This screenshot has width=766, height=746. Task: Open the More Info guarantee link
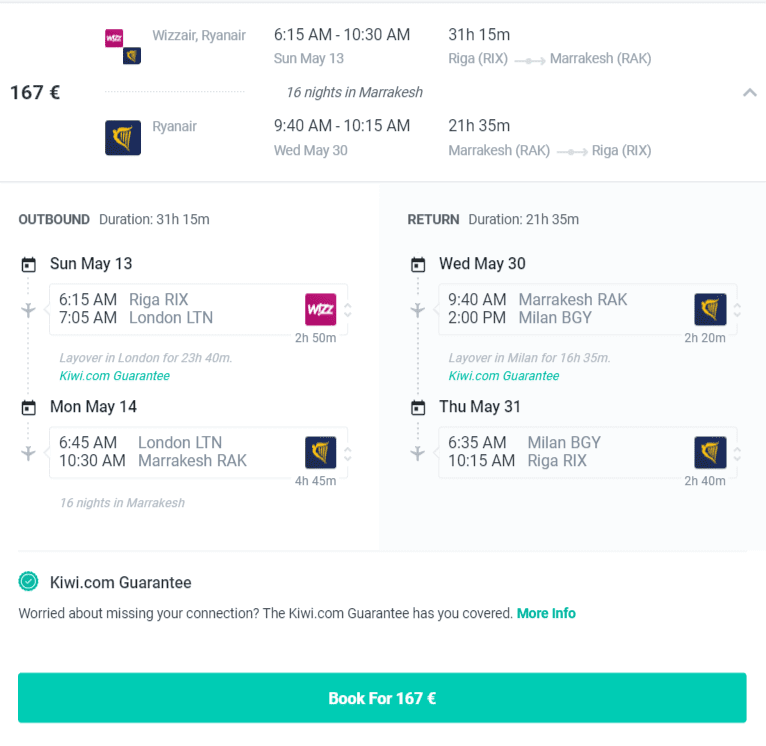pos(546,613)
